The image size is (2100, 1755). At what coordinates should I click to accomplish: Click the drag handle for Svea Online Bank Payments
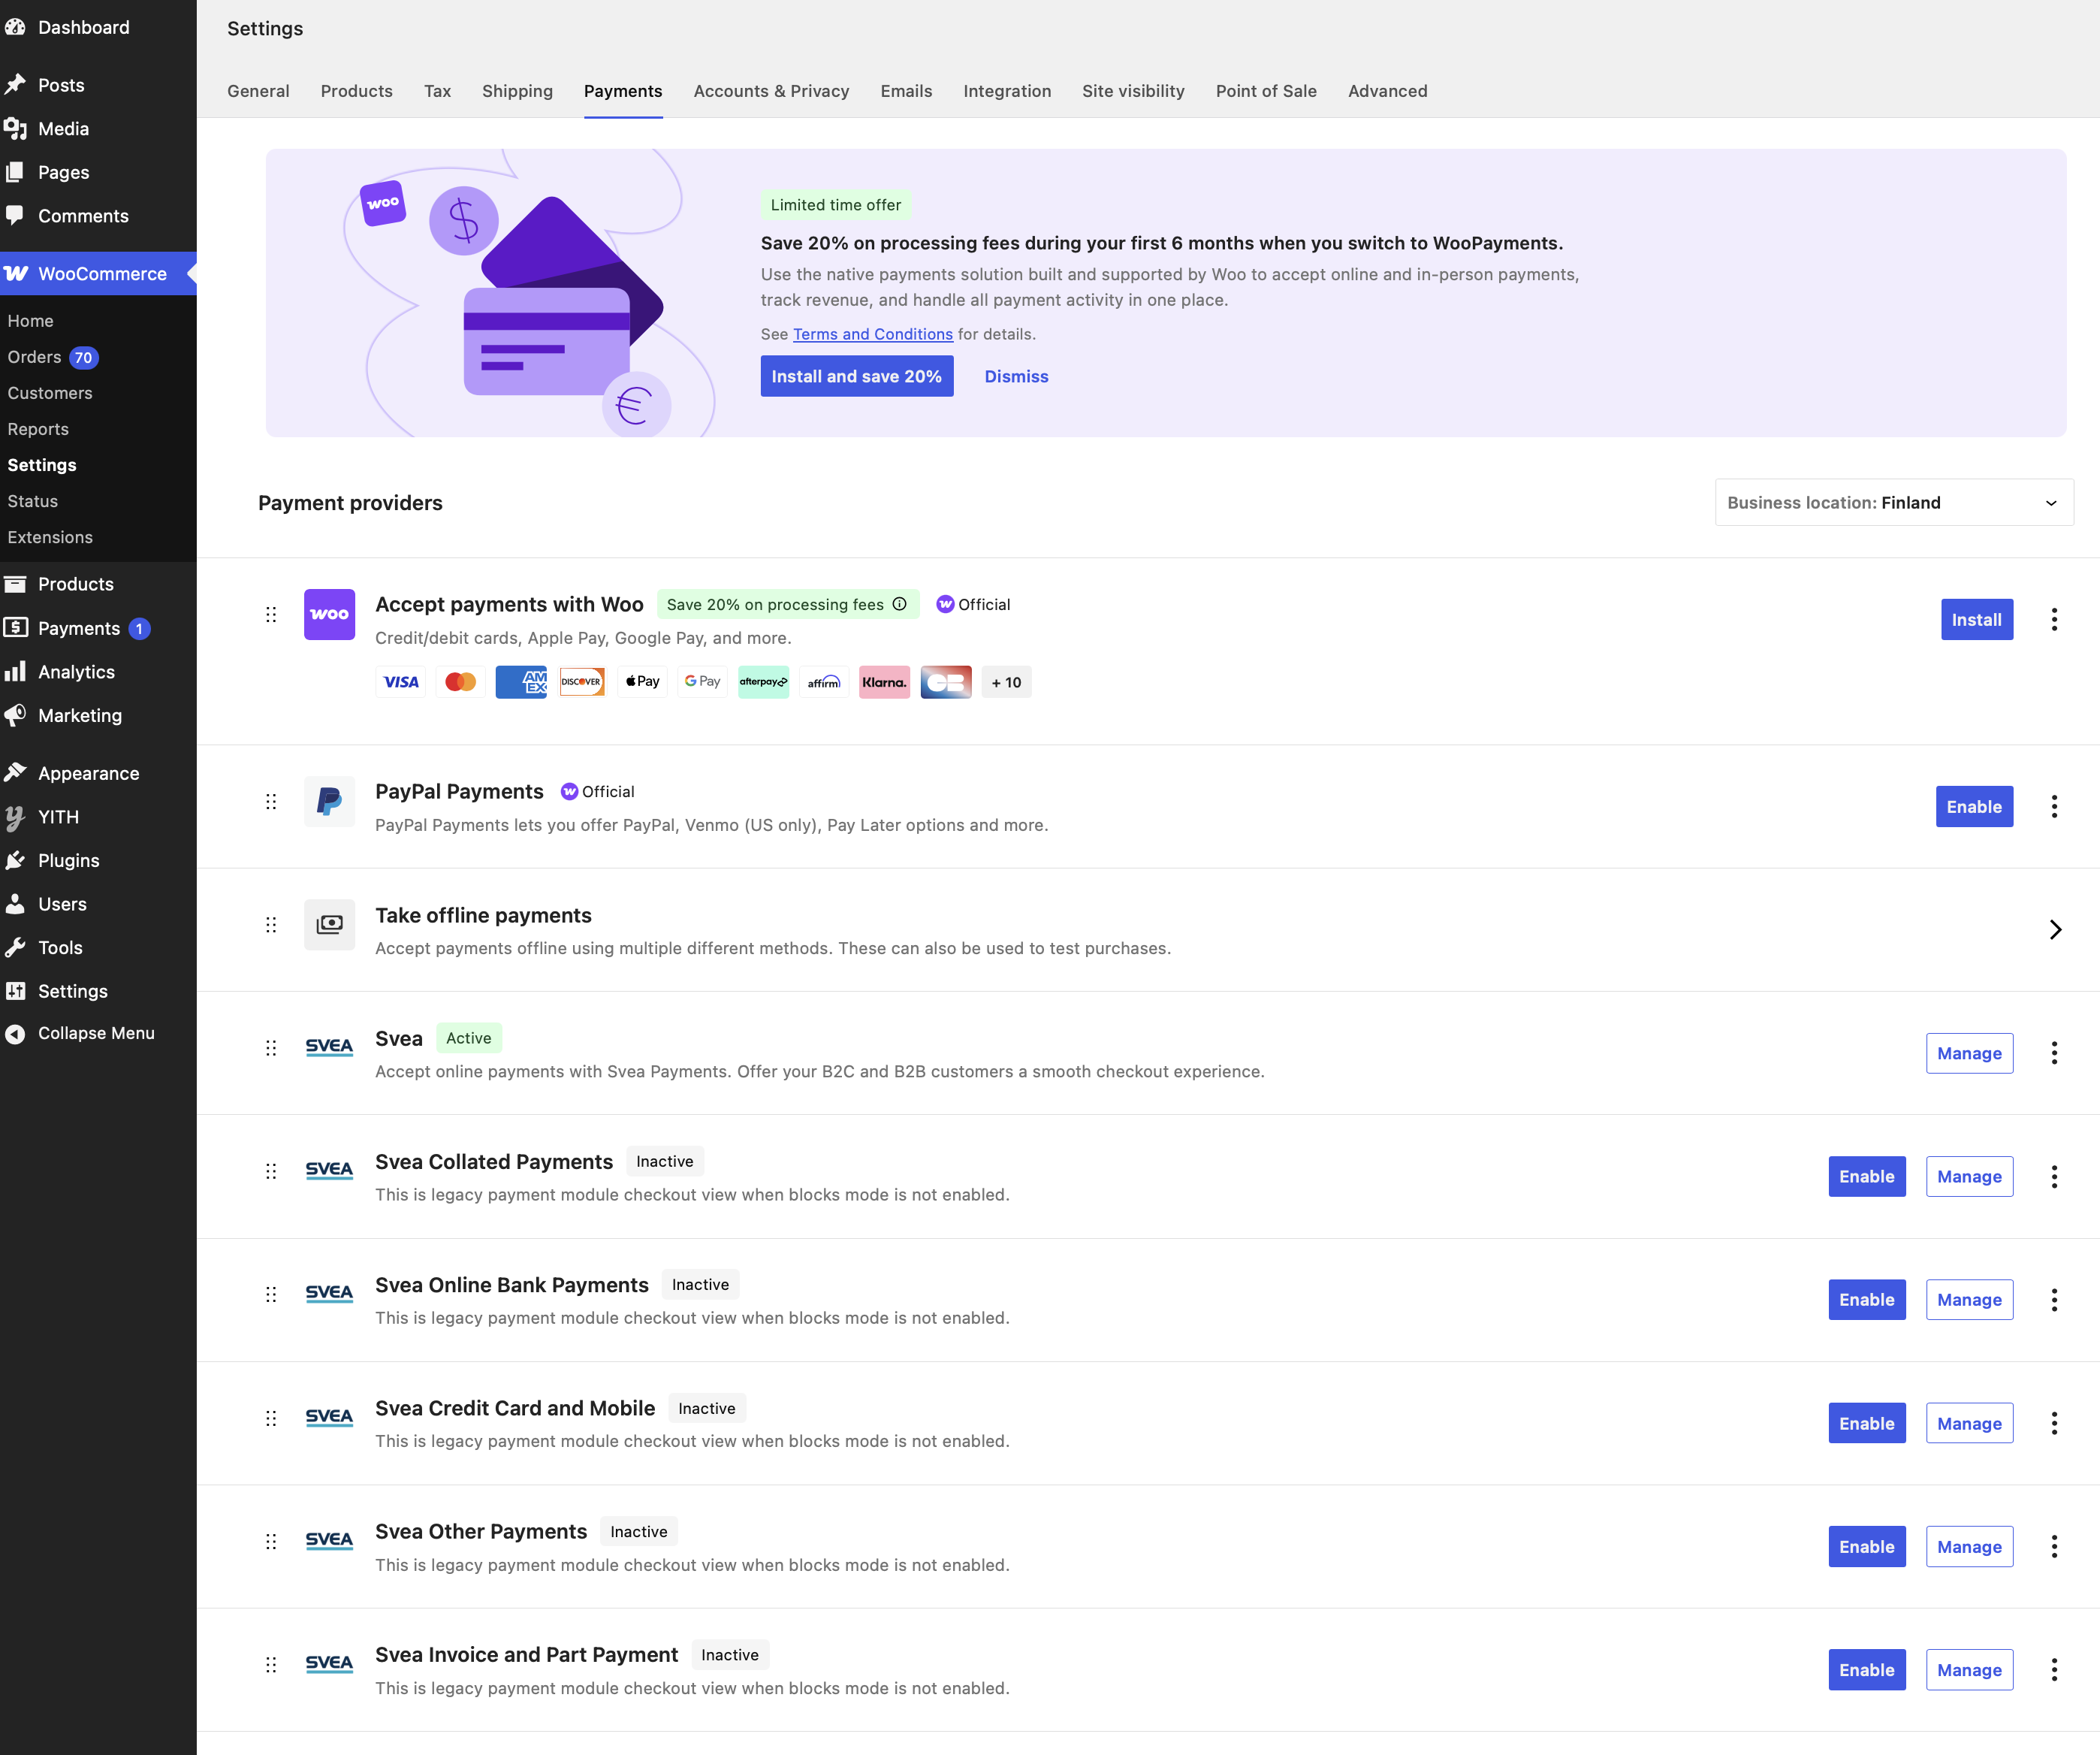(x=271, y=1295)
